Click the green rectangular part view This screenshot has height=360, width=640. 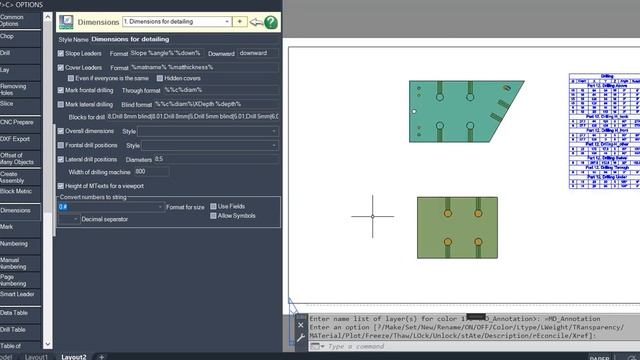(x=457, y=227)
